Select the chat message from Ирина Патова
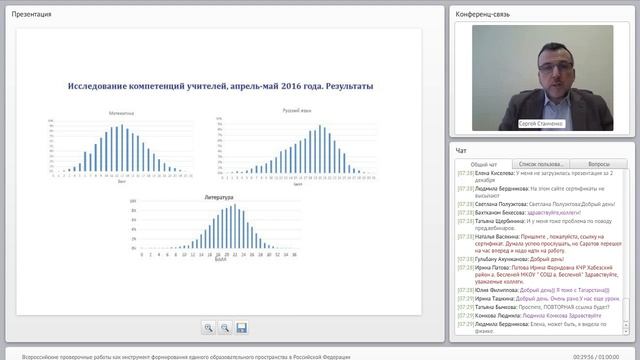This screenshot has height=360, width=640. 539,275
